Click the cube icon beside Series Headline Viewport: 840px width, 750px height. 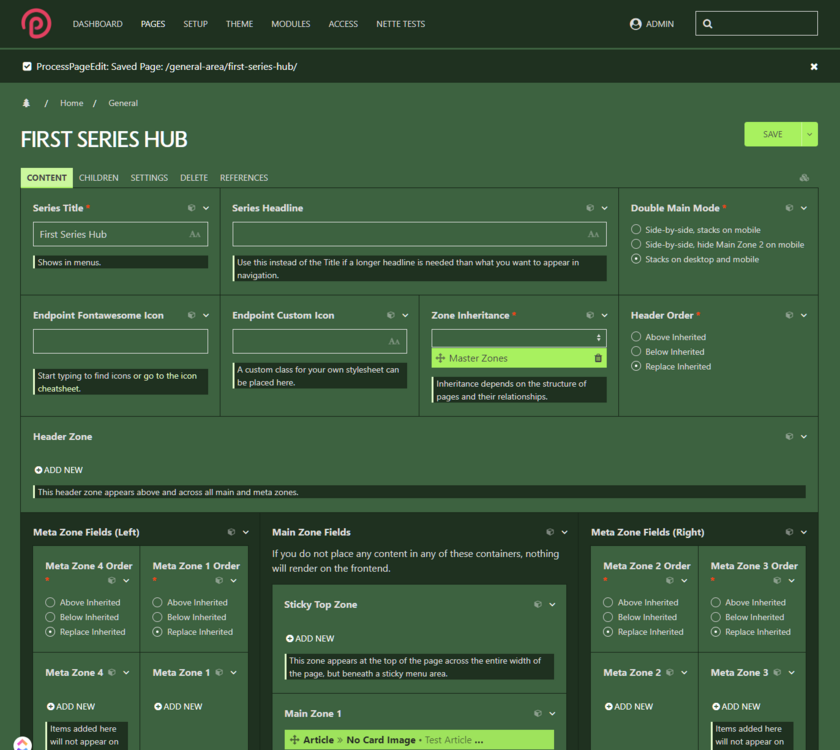[x=590, y=208]
